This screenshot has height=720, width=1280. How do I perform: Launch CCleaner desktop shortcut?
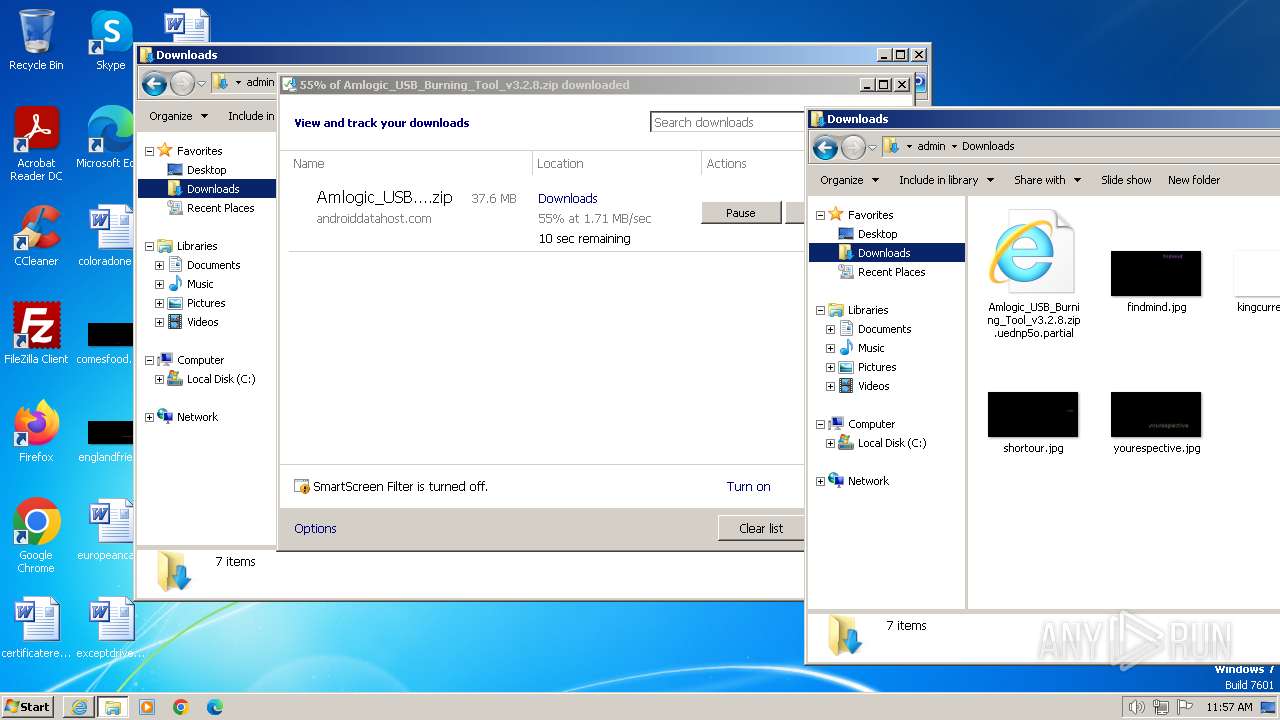point(36,236)
